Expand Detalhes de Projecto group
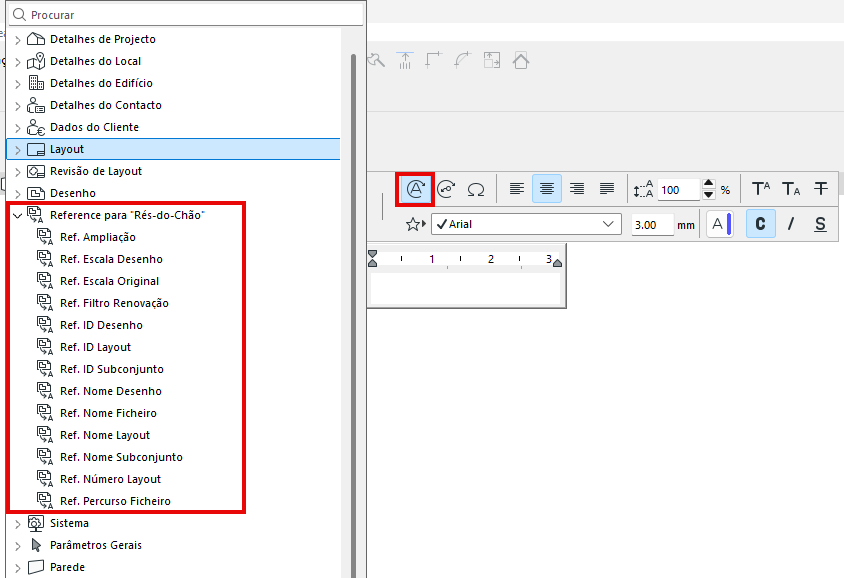The image size is (844, 578). click(18, 40)
